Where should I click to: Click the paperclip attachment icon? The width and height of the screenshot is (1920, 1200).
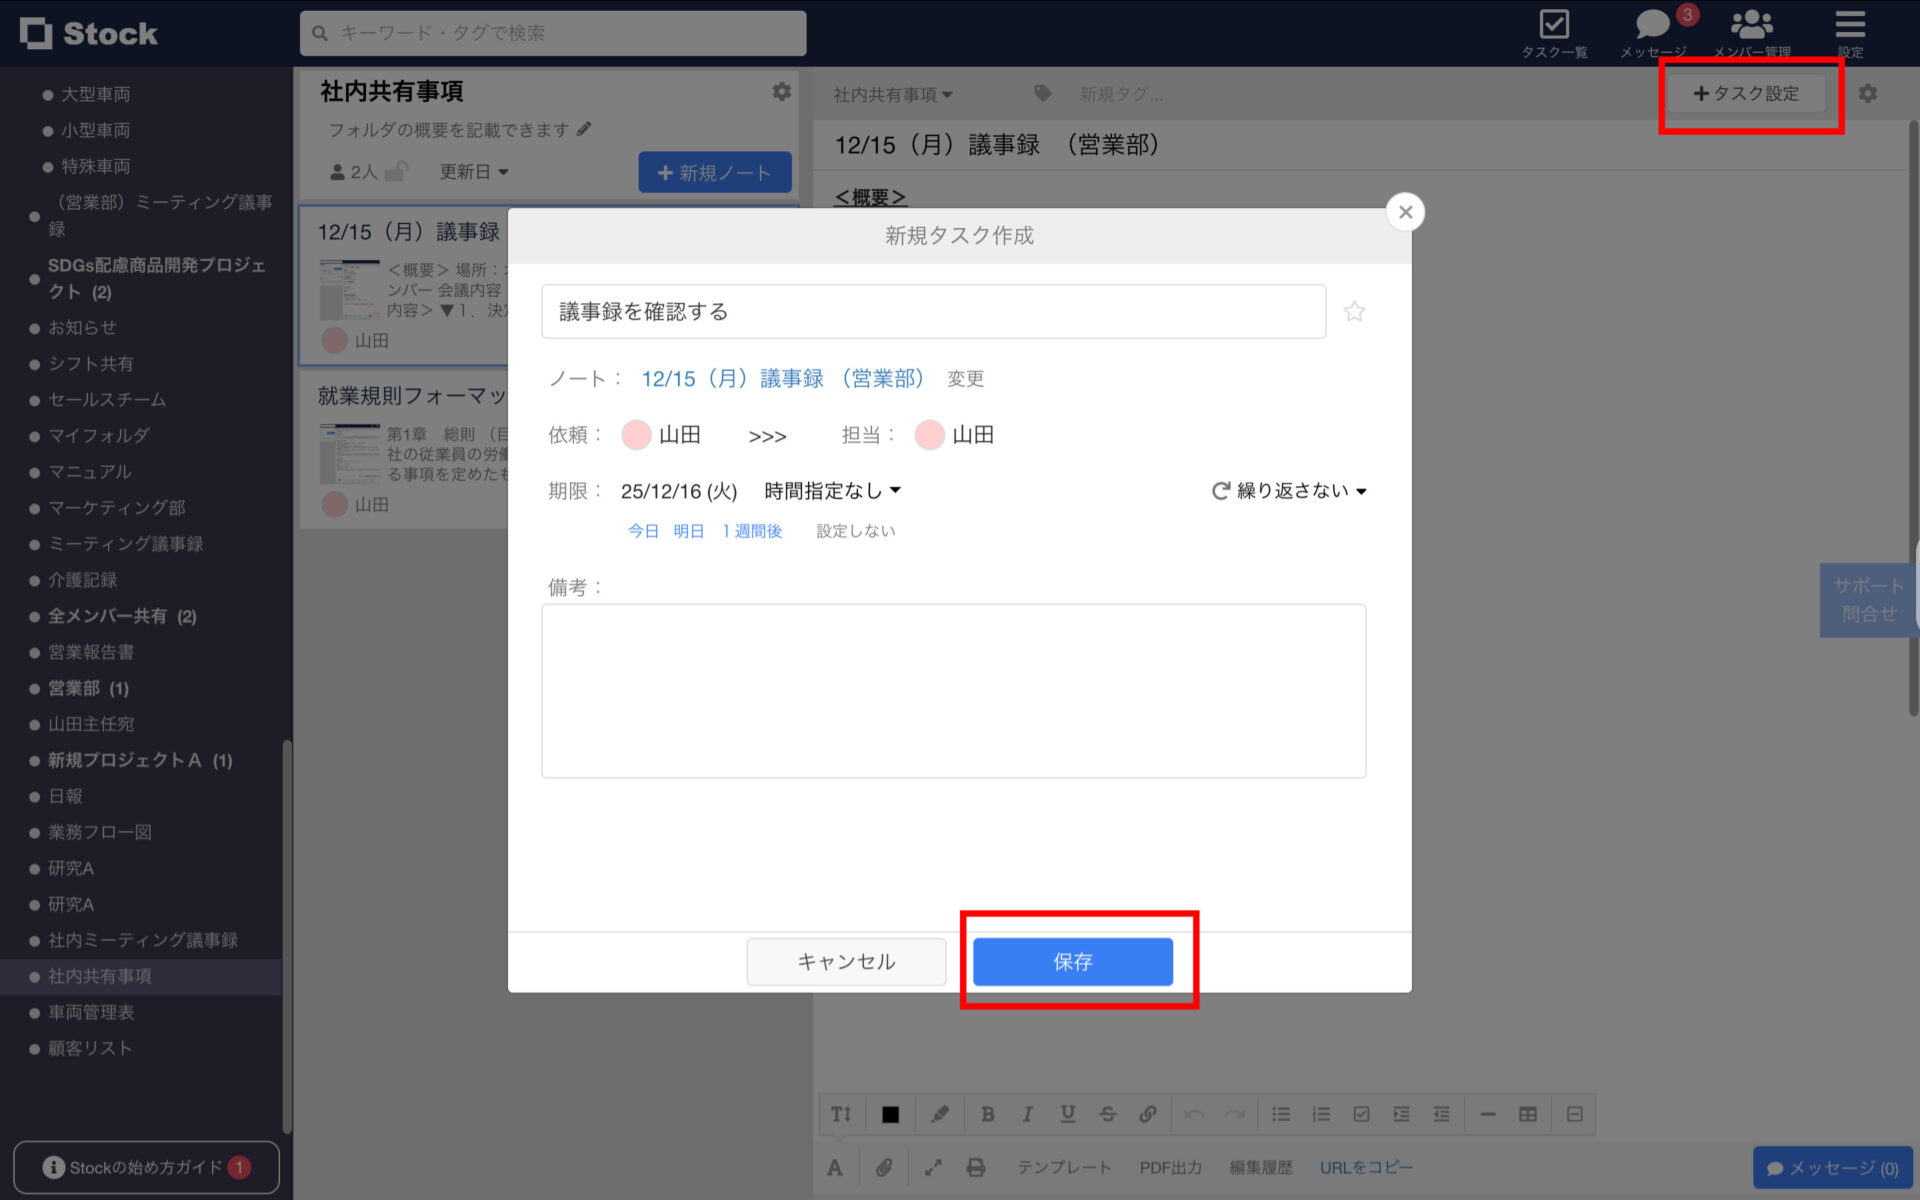pos(884,1166)
